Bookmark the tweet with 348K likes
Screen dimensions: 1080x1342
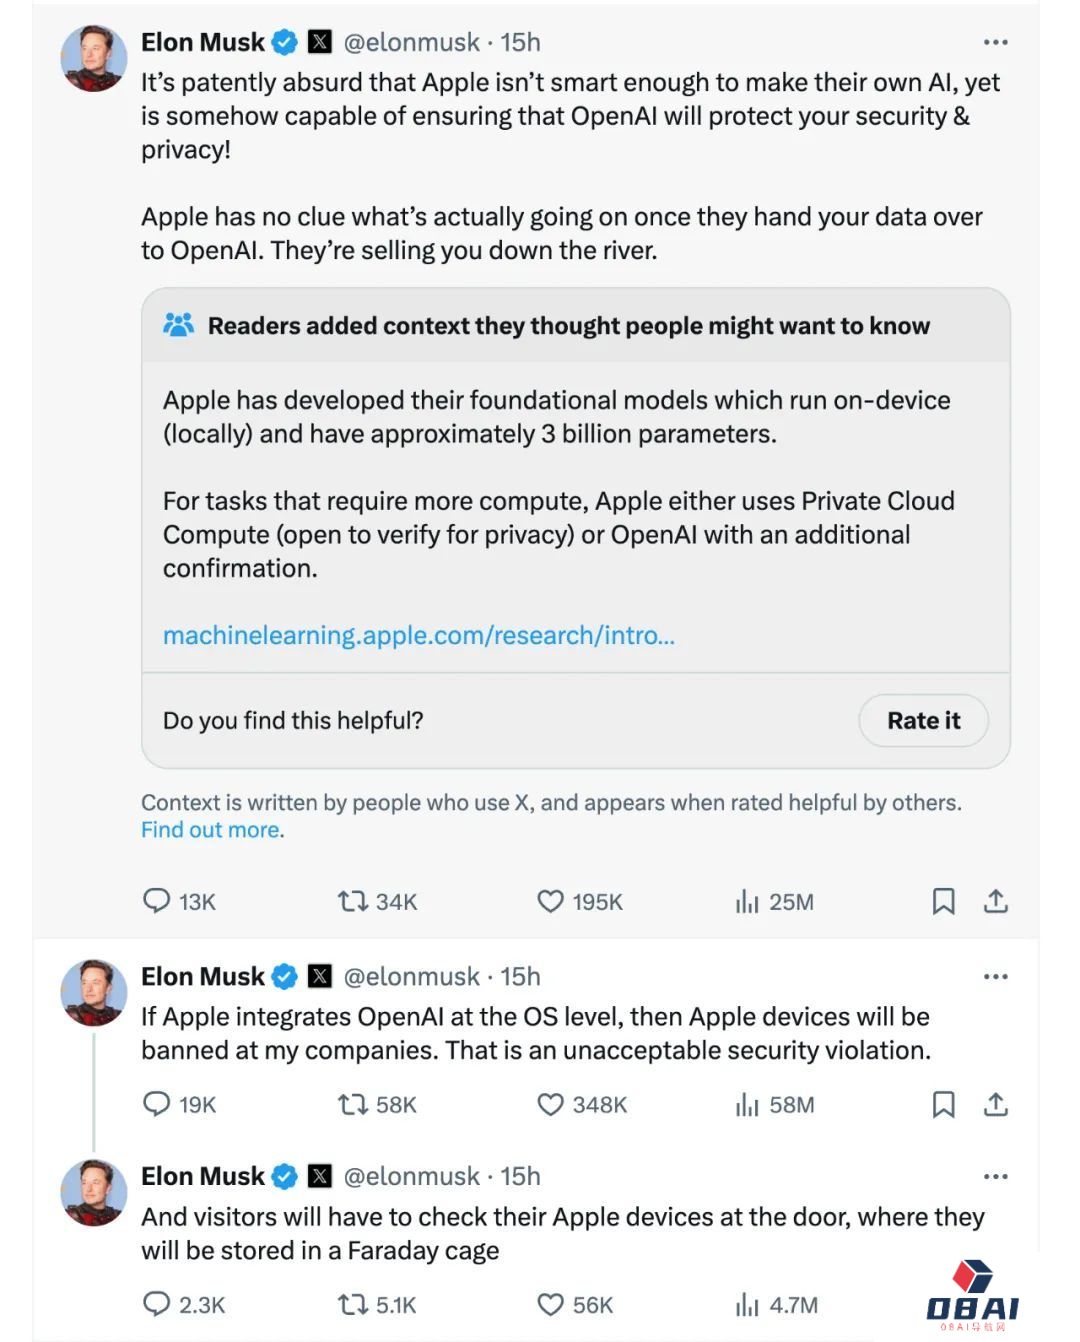pos(943,1104)
